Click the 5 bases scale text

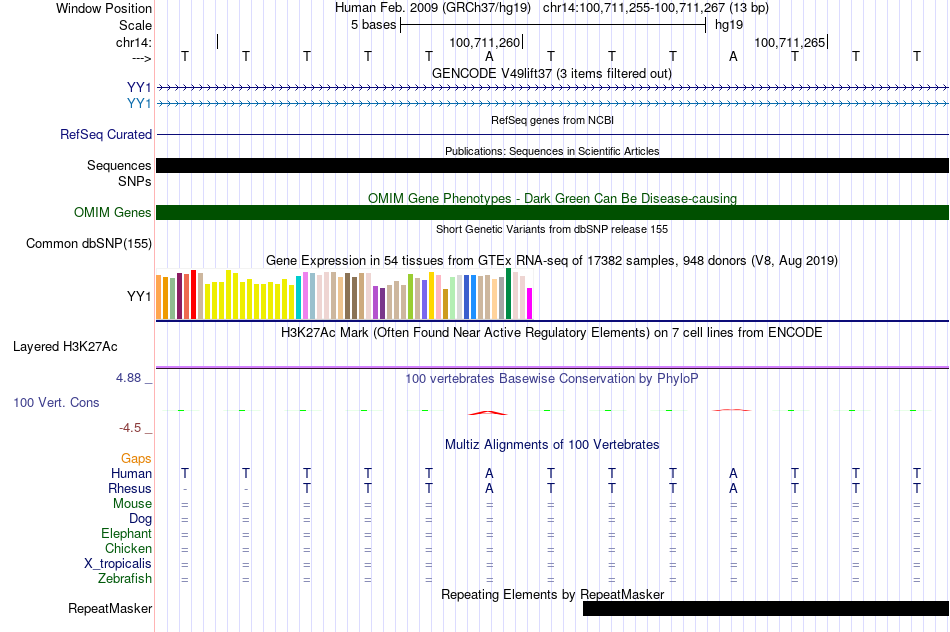373,25
